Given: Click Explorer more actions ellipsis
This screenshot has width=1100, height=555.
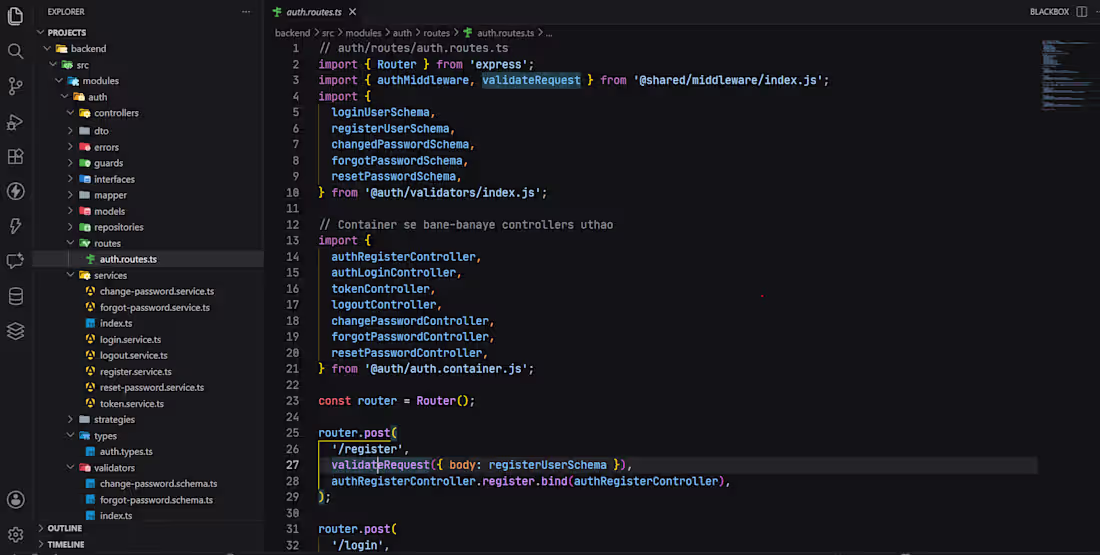Looking at the screenshot, I should (x=246, y=12).
